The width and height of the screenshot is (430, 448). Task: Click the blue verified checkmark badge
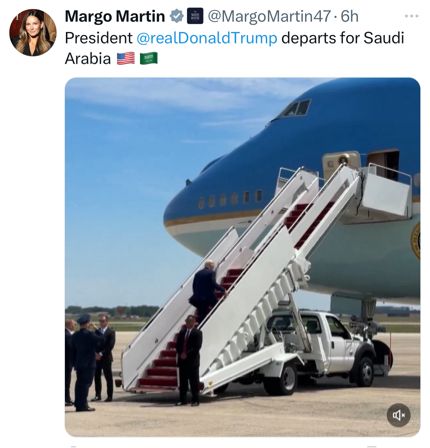click(177, 16)
